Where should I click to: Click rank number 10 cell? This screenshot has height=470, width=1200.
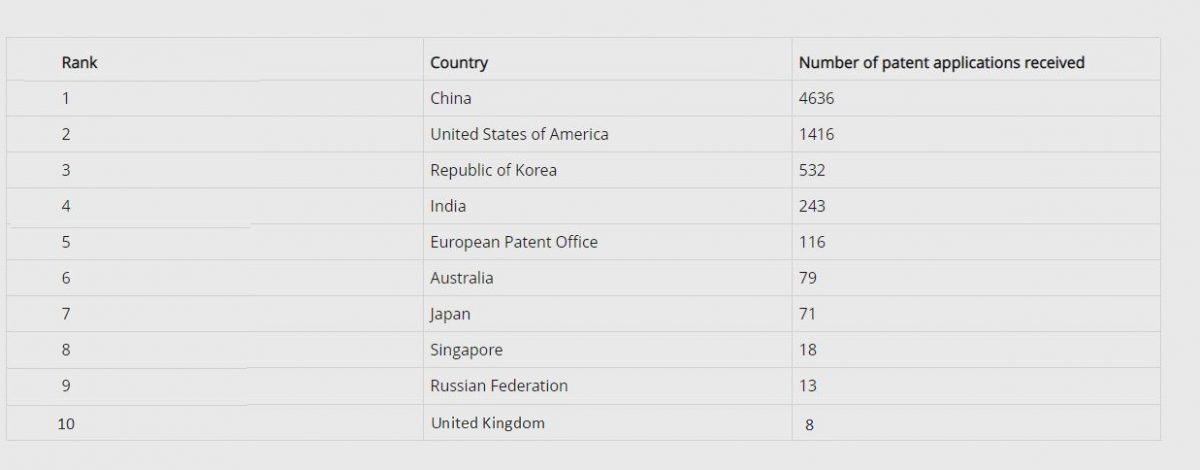66,423
